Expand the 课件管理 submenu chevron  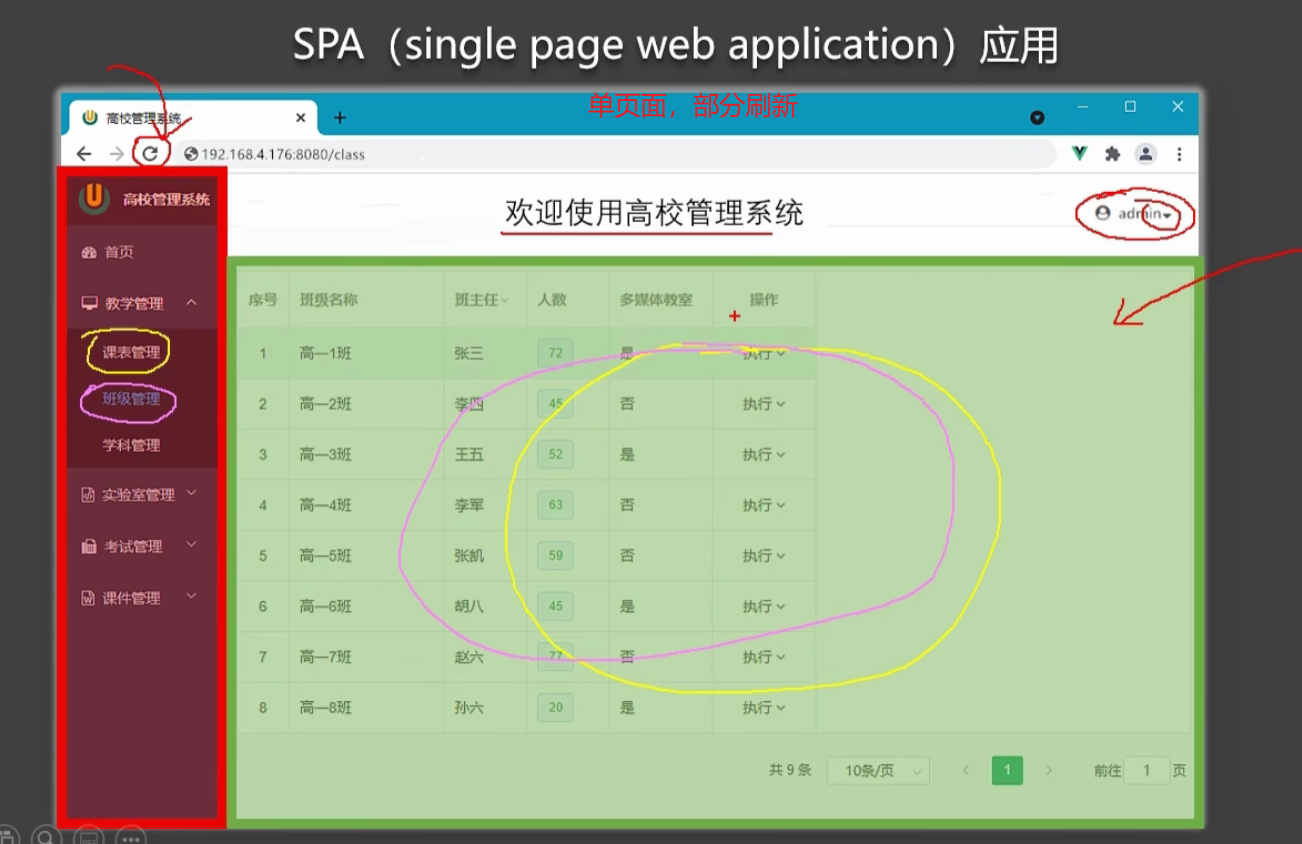pyautogui.click(x=191, y=597)
